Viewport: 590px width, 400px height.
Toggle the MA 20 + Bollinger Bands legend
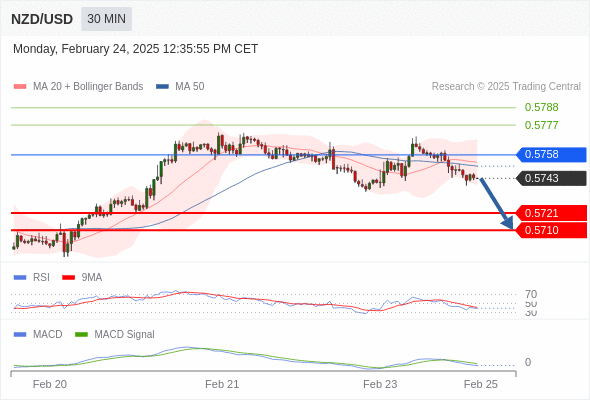coord(78,87)
